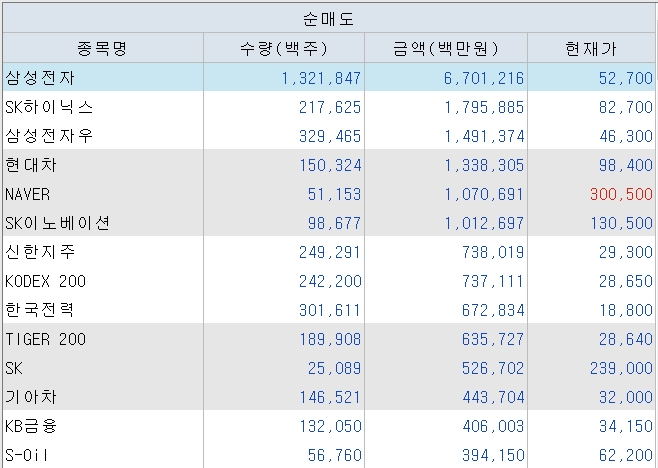Image resolution: width=658 pixels, height=468 pixels.
Task: Click current price 239,000
Action: click(621, 369)
